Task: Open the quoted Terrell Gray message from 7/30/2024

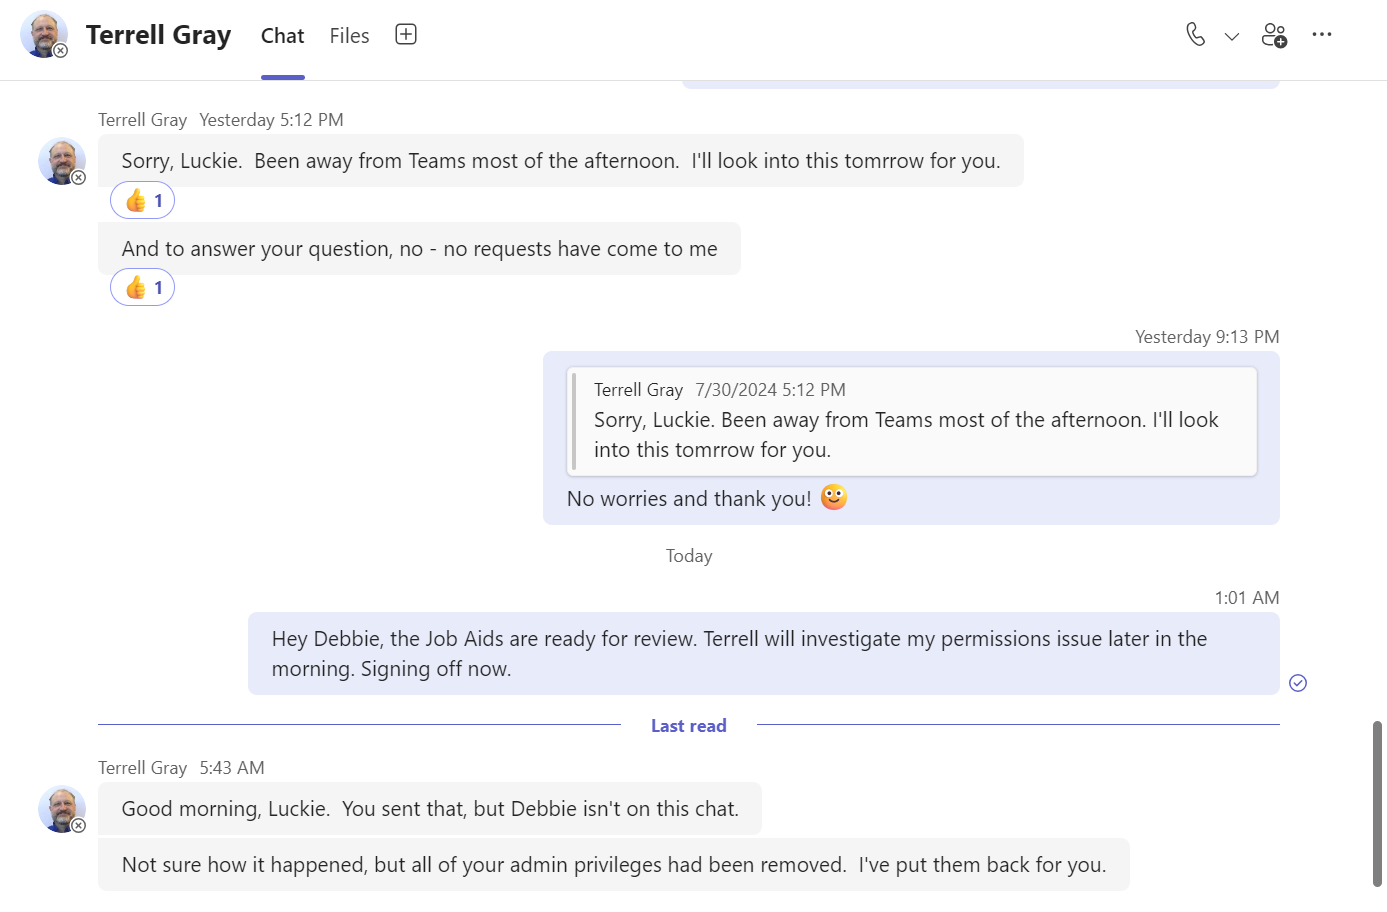Action: (x=911, y=421)
